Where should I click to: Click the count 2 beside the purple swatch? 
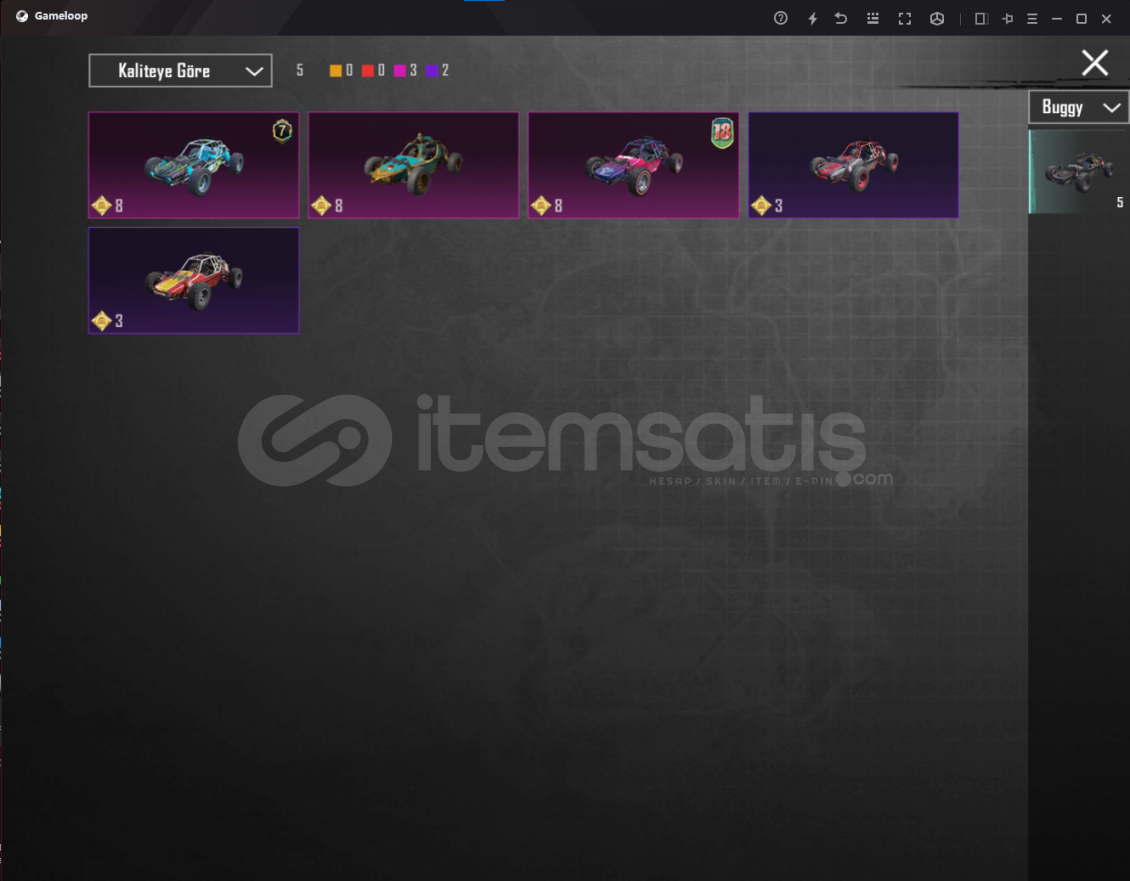tap(445, 71)
